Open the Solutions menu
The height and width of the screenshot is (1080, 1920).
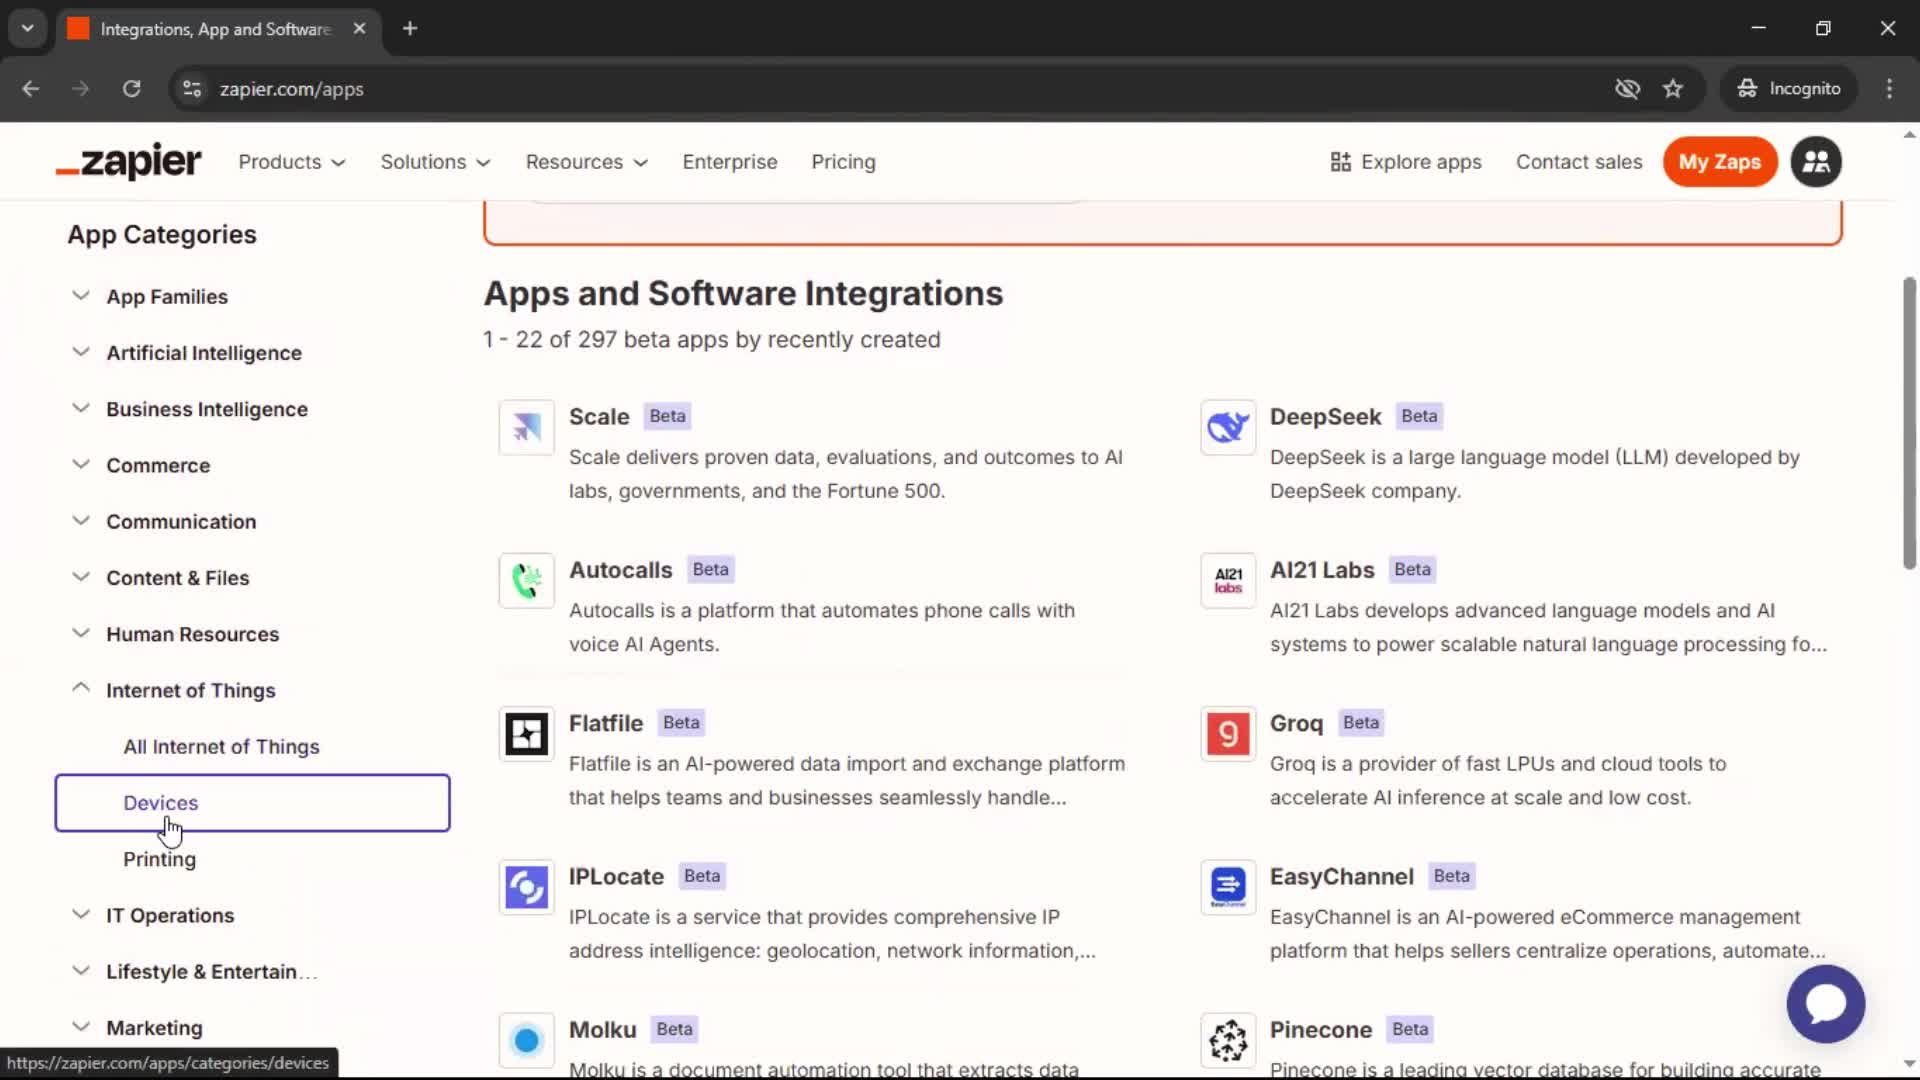[435, 162]
